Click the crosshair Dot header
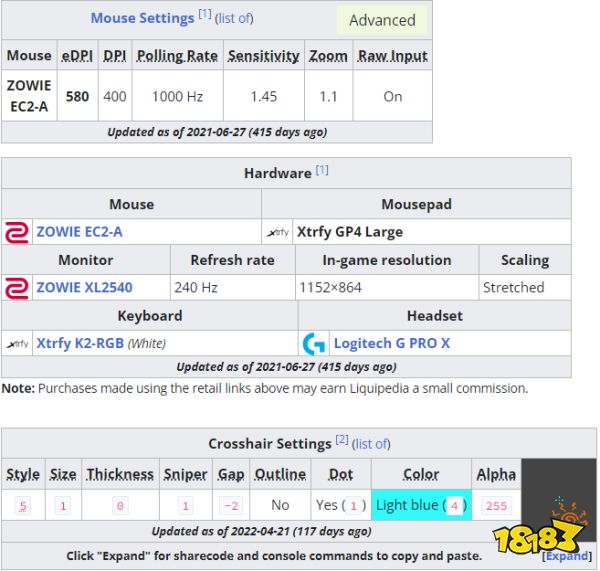 [x=341, y=475]
